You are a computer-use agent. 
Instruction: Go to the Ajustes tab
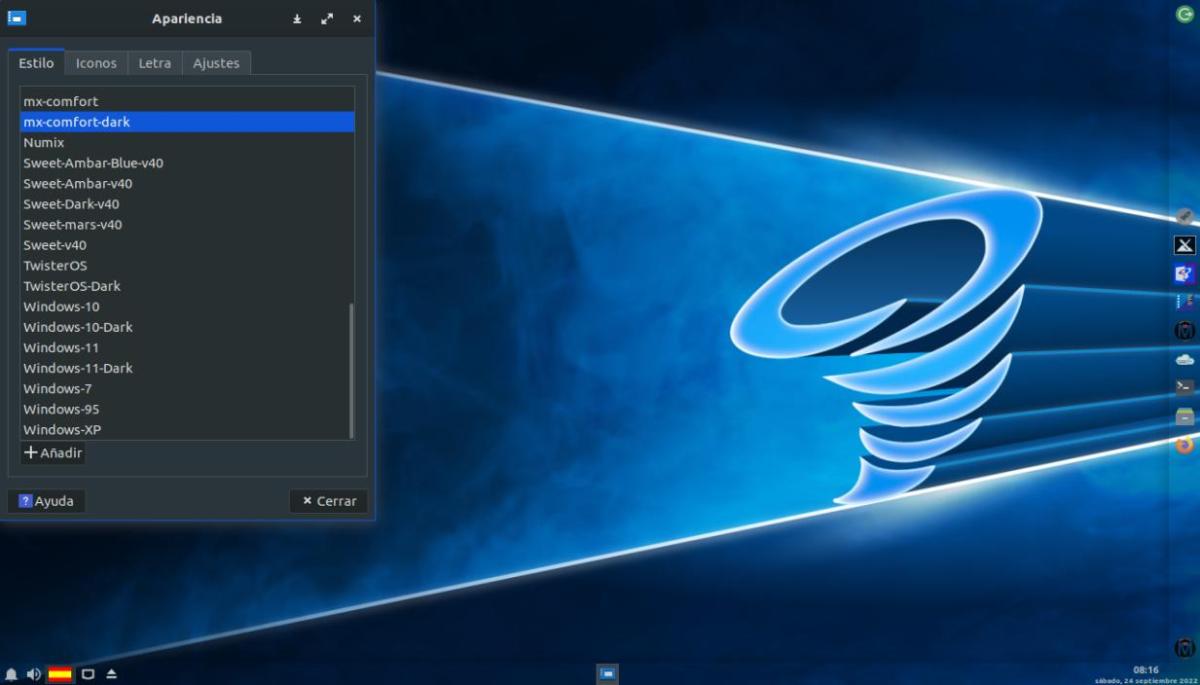(x=216, y=63)
